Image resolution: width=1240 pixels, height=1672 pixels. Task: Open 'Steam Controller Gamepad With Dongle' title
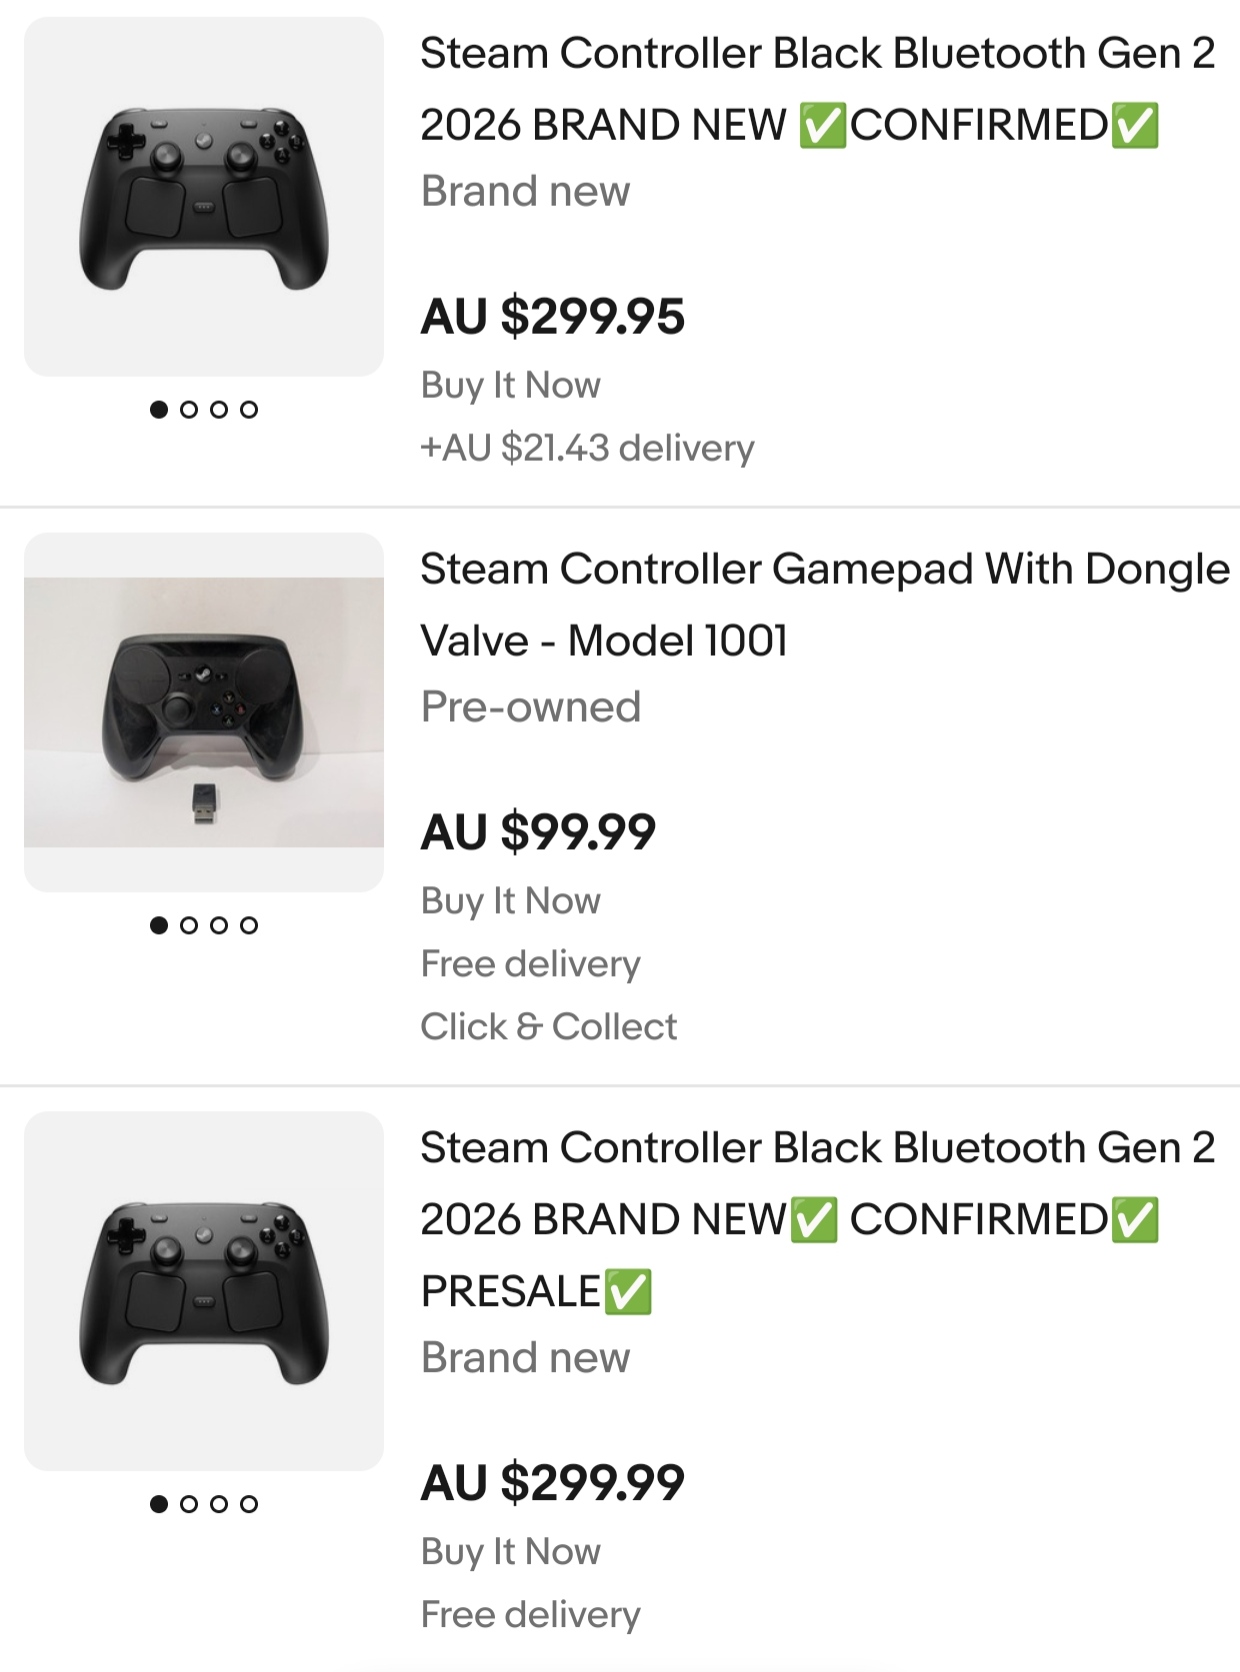[825, 605]
